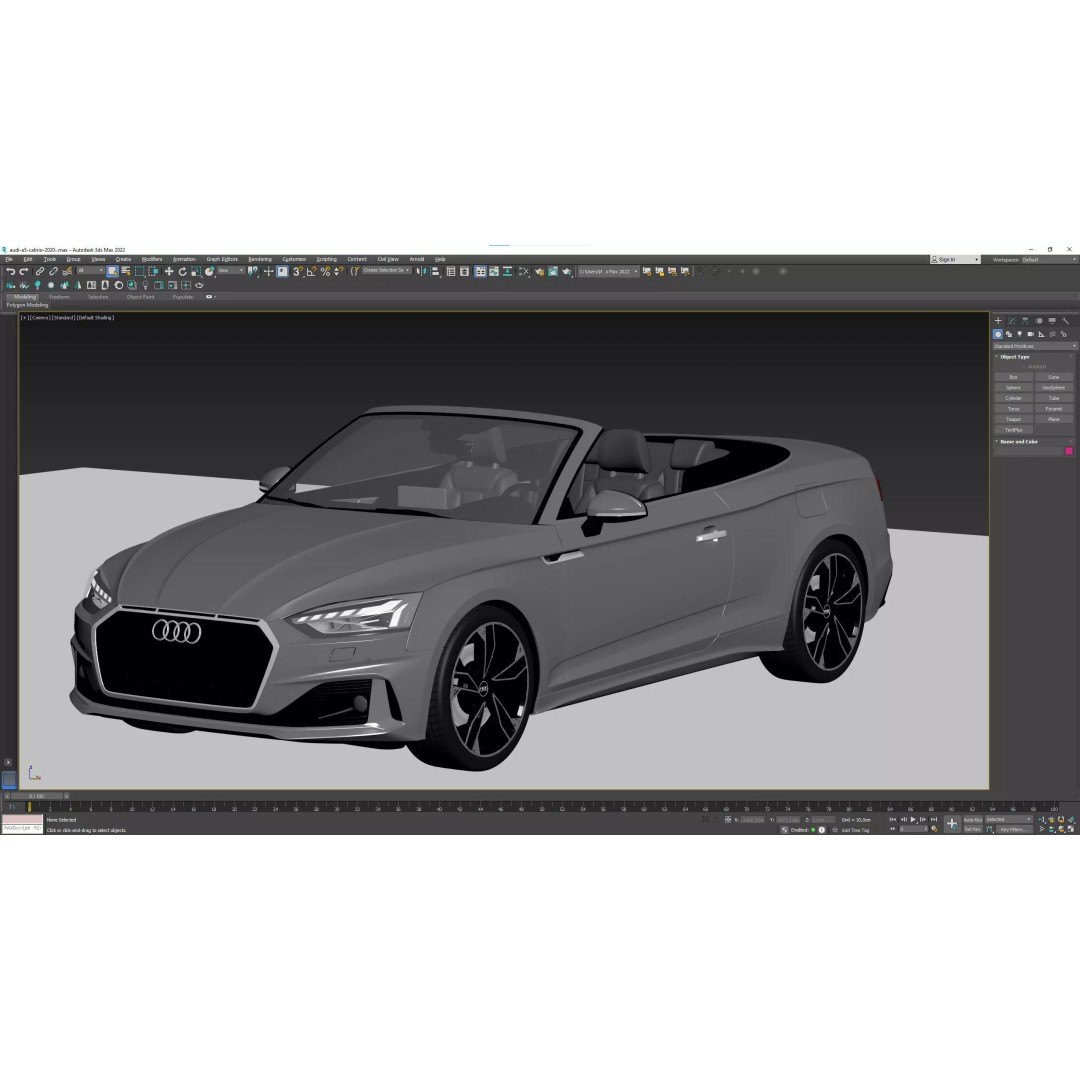Open the Workspaces Default dropdown

coord(1048,260)
